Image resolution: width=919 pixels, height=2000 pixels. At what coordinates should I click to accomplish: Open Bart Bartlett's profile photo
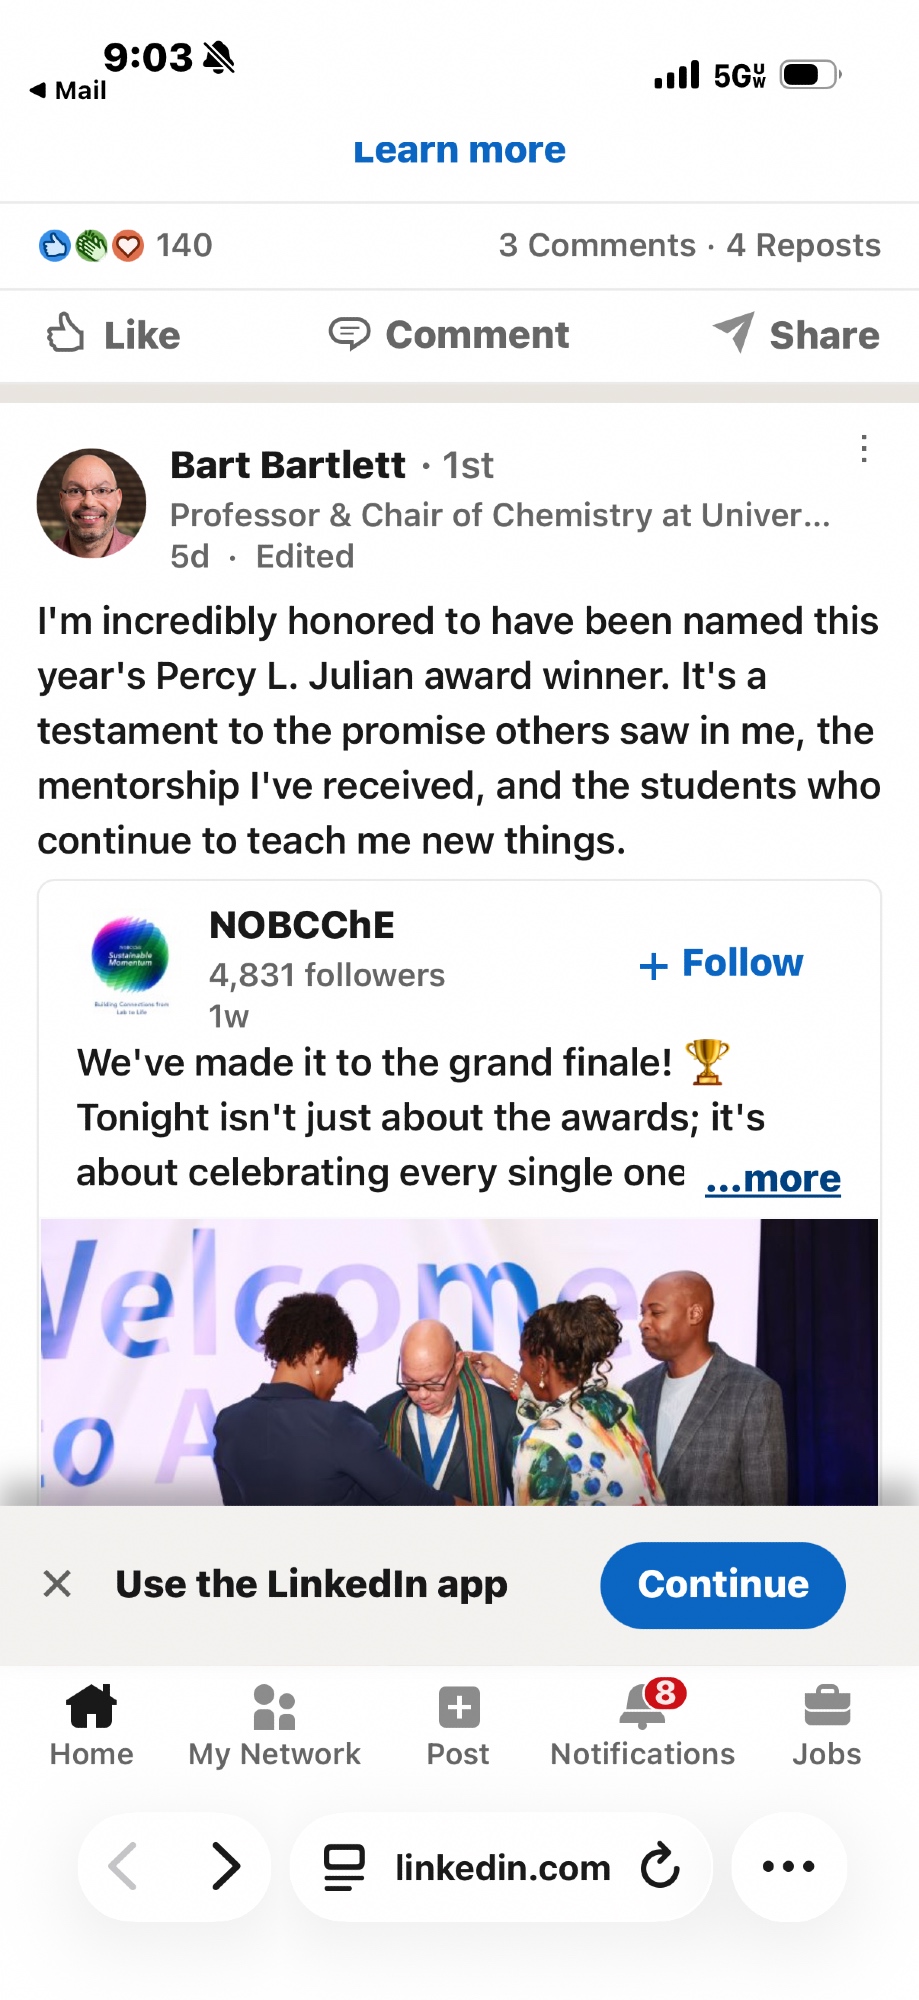tap(91, 503)
